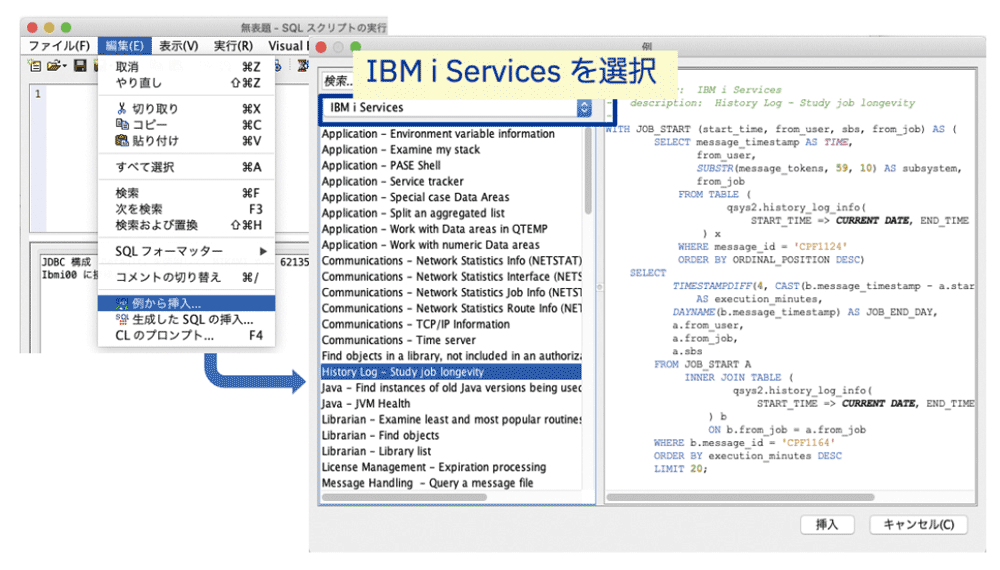Select Communications – Network Statistics Interface row
Viewport: 1000px width, 570px height.
451,277
